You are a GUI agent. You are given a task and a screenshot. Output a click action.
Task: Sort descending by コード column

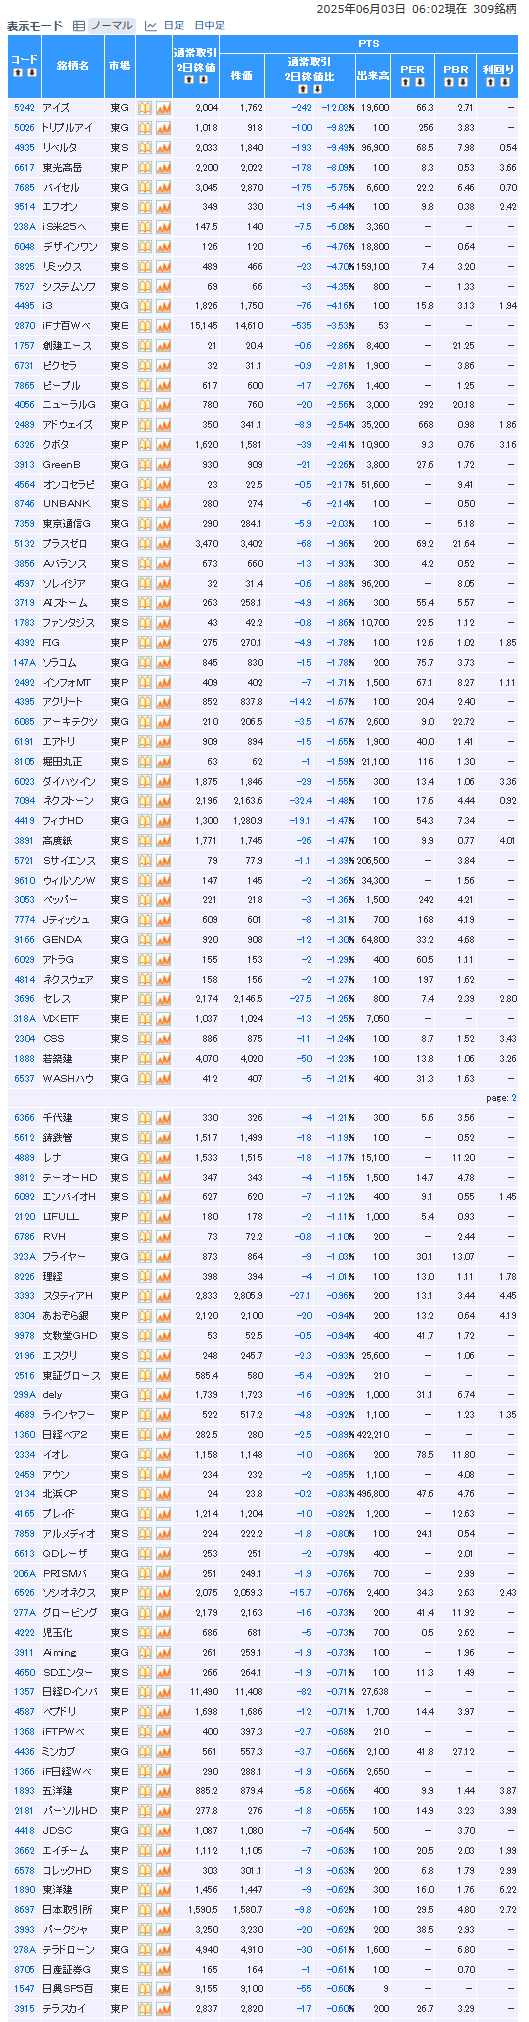[31, 73]
